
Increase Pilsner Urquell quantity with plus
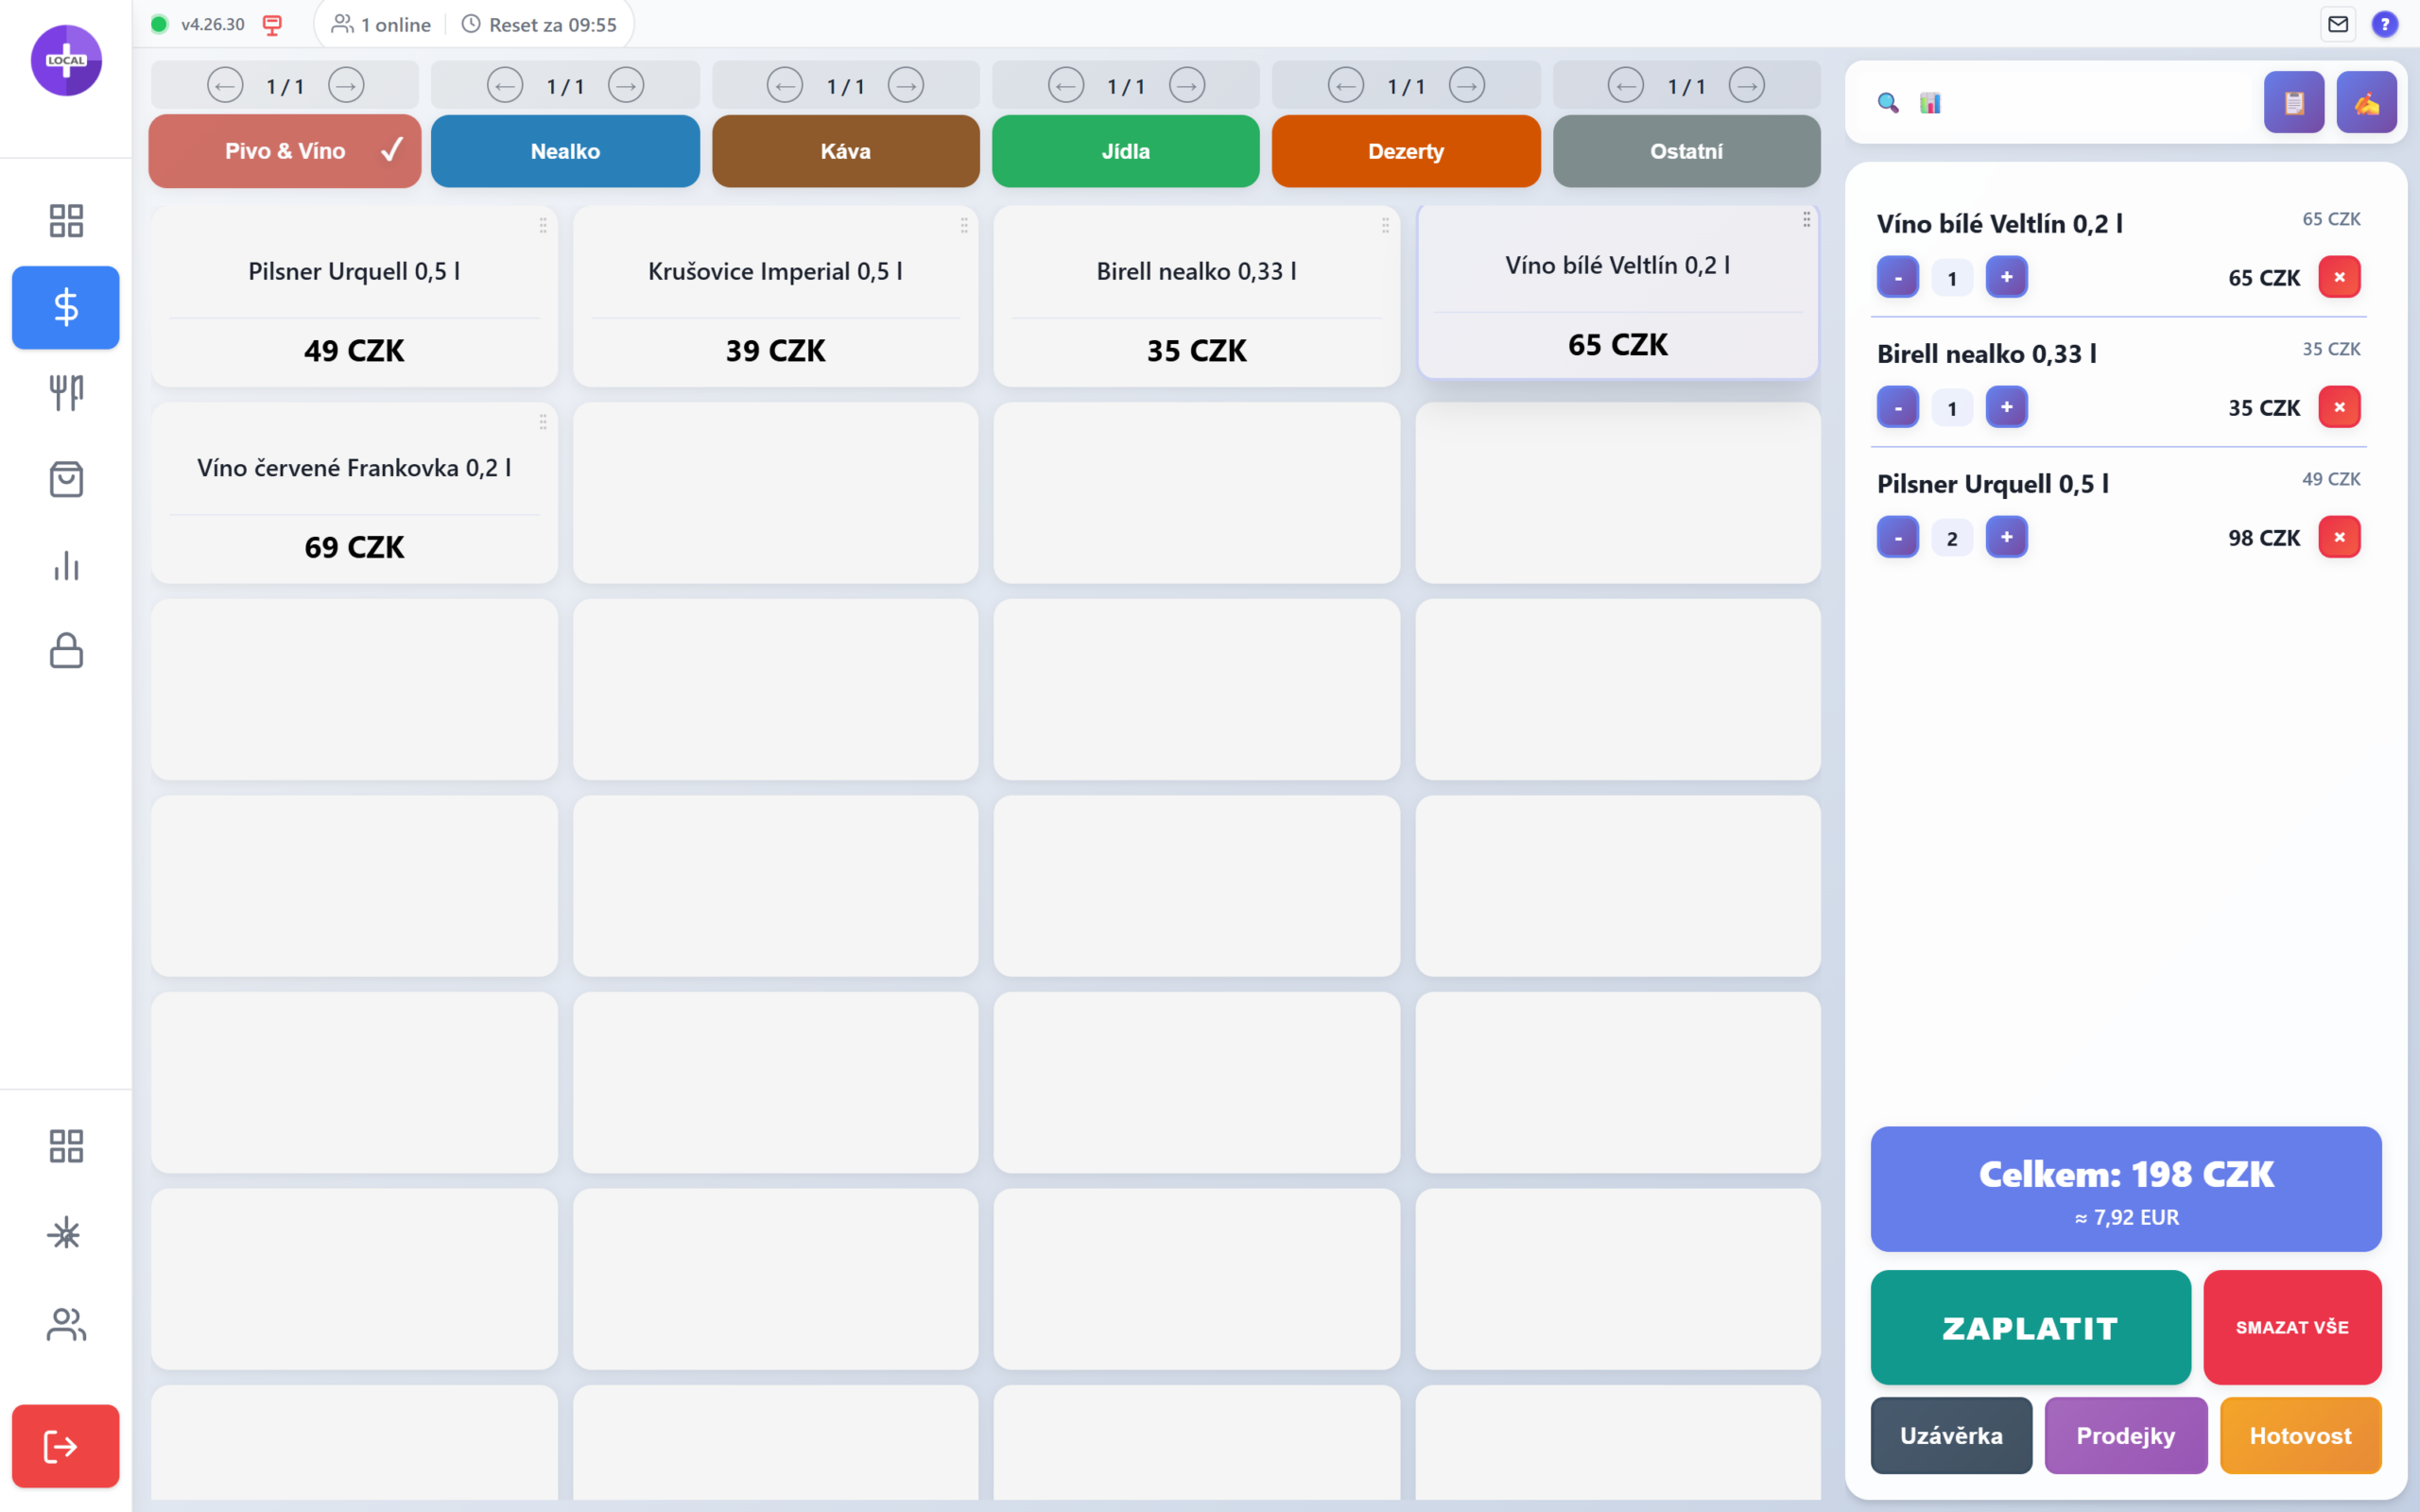coord(2006,537)
